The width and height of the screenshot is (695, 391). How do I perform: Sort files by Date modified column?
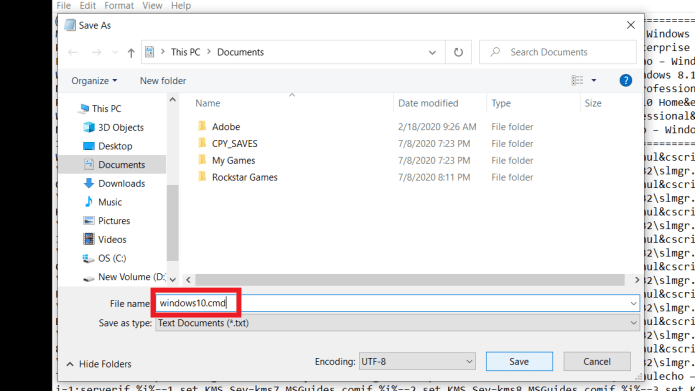click(428, 103)
